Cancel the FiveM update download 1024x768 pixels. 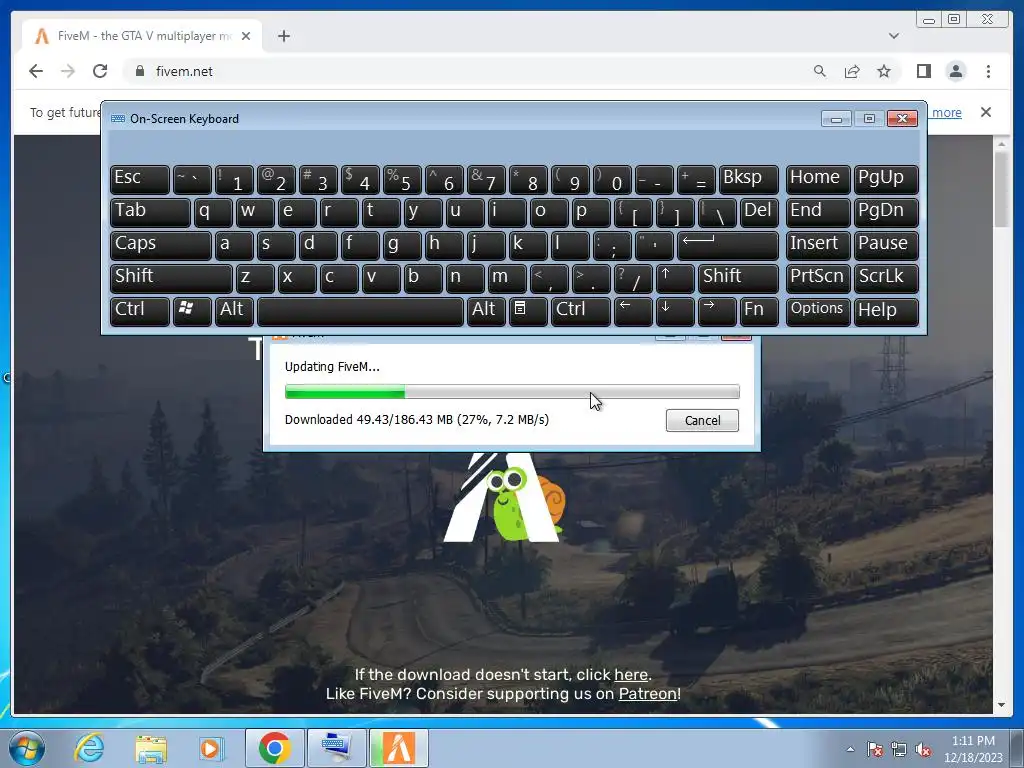(x=702, y=421)
